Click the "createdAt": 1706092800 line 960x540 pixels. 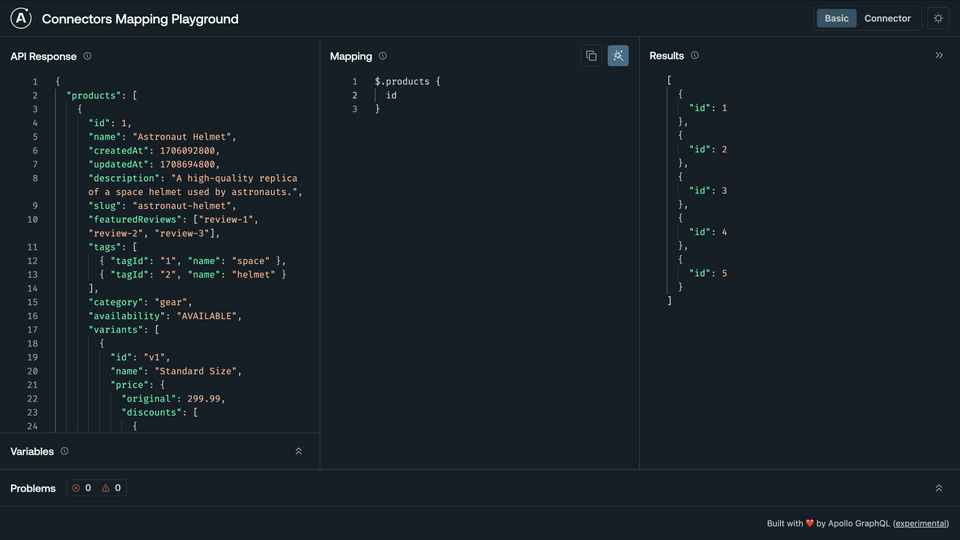tap(154, 151)
